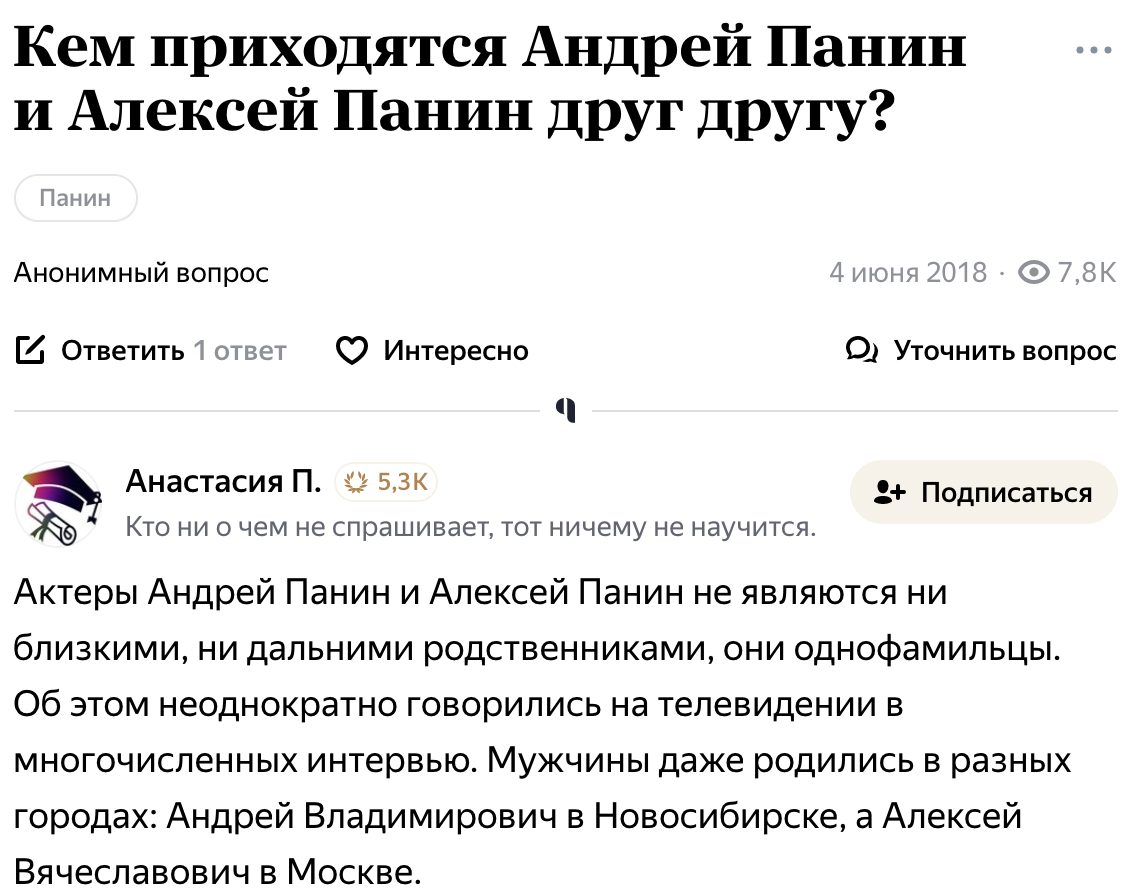Click the quote mark divider icon
The height and width of the screenshot is (896, 1132).
pyautogui.click(x=566, y=410)
